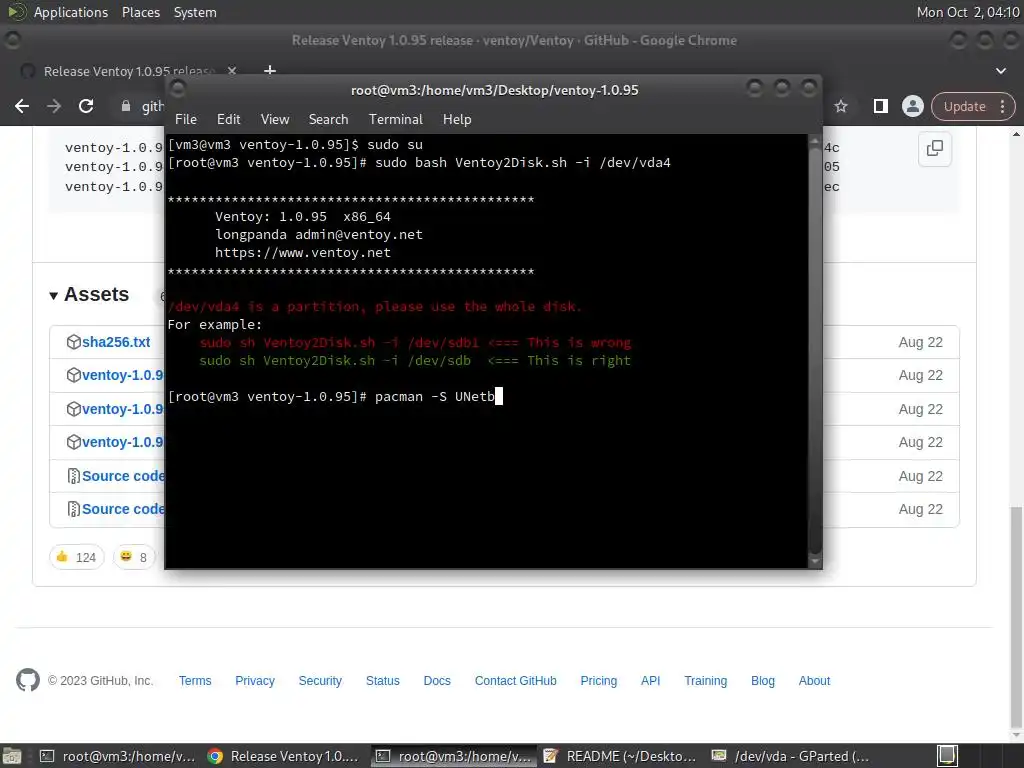1024x768 pixels.
Task: Open Contact GitHub footer link
Action: [x=516, y=680]
